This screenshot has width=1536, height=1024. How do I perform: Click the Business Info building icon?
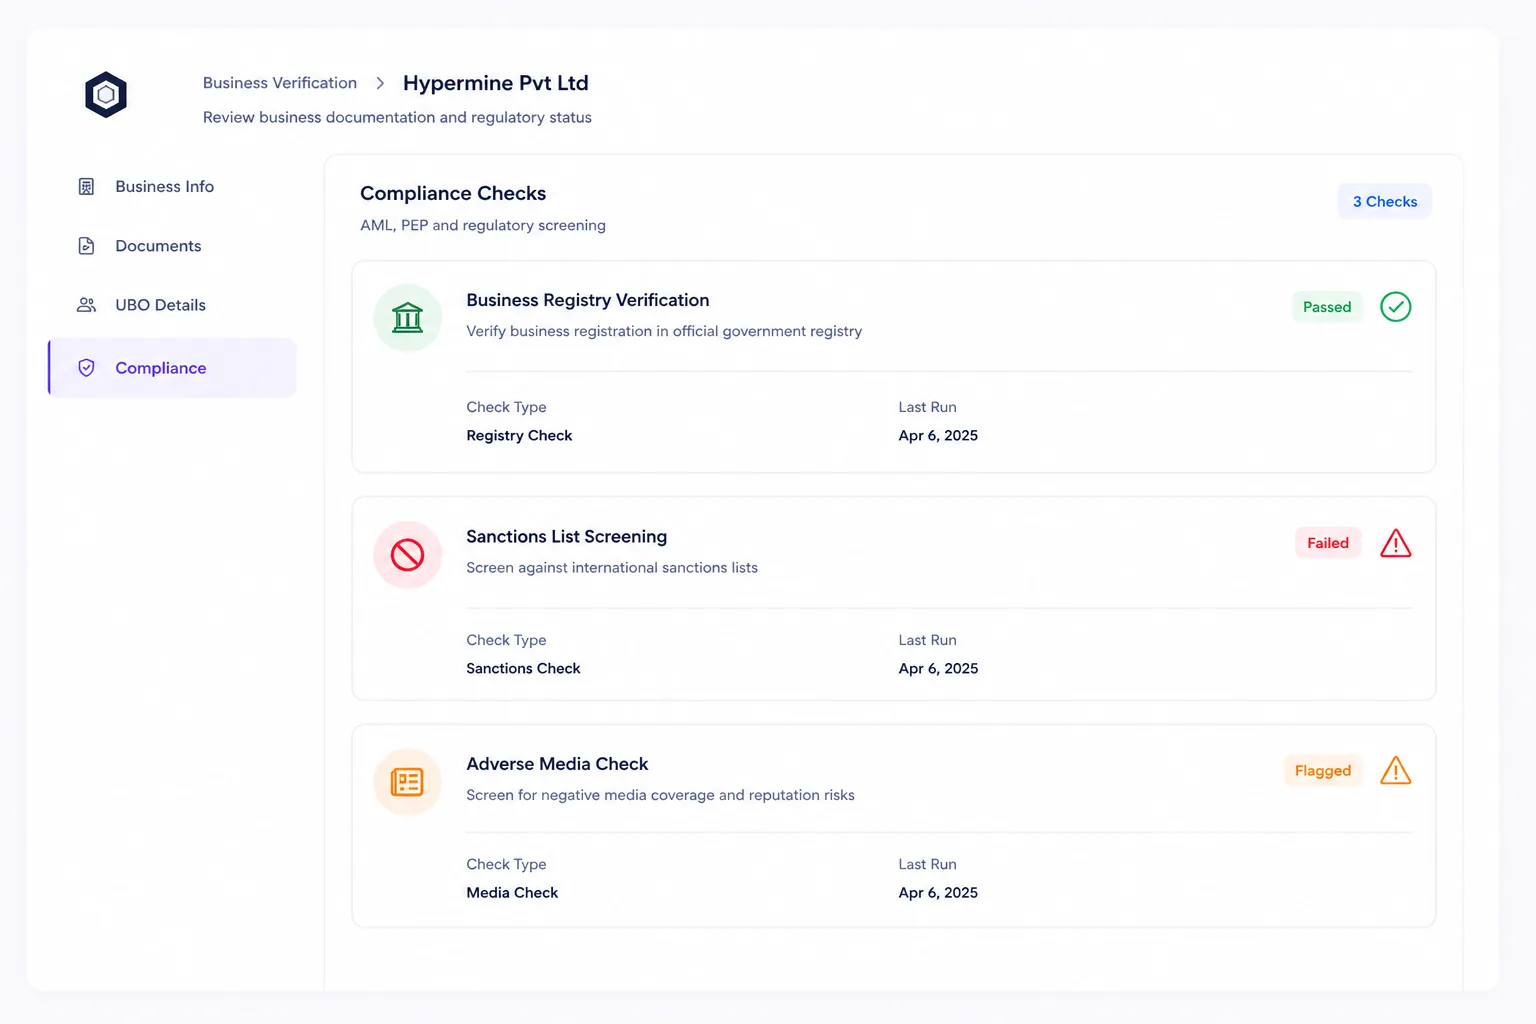86,187
